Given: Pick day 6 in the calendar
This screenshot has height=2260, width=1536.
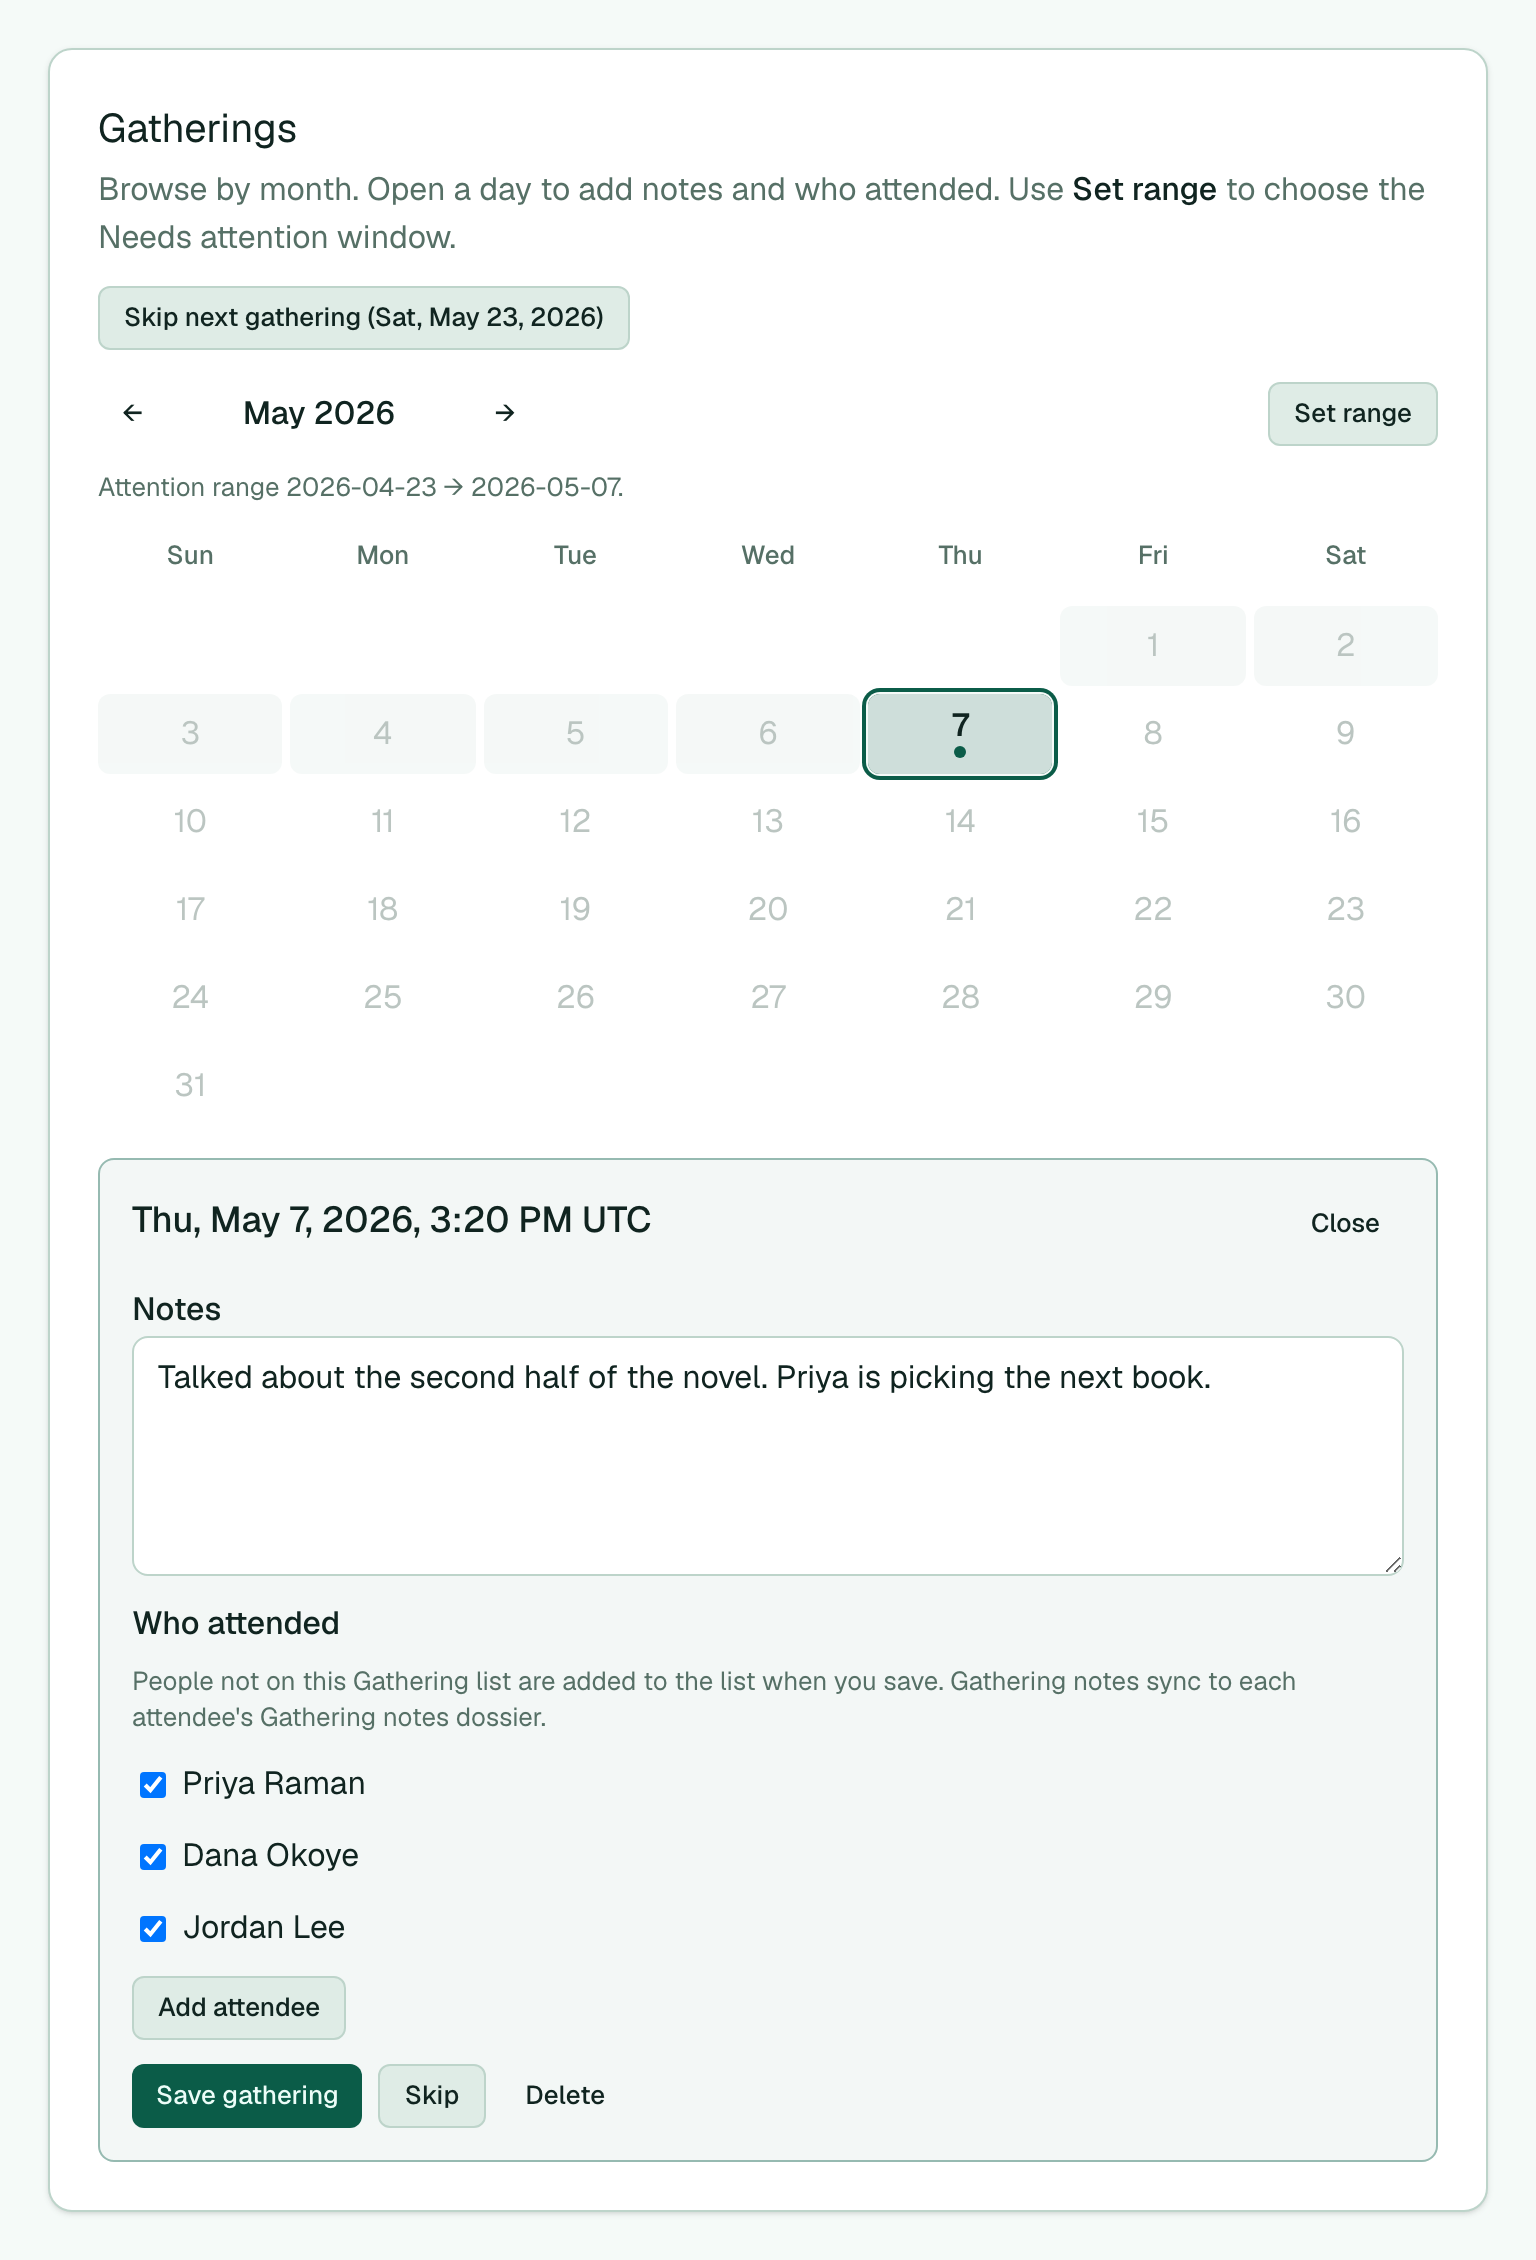Looking at the screenshot, I should click(x=768, y=733).
